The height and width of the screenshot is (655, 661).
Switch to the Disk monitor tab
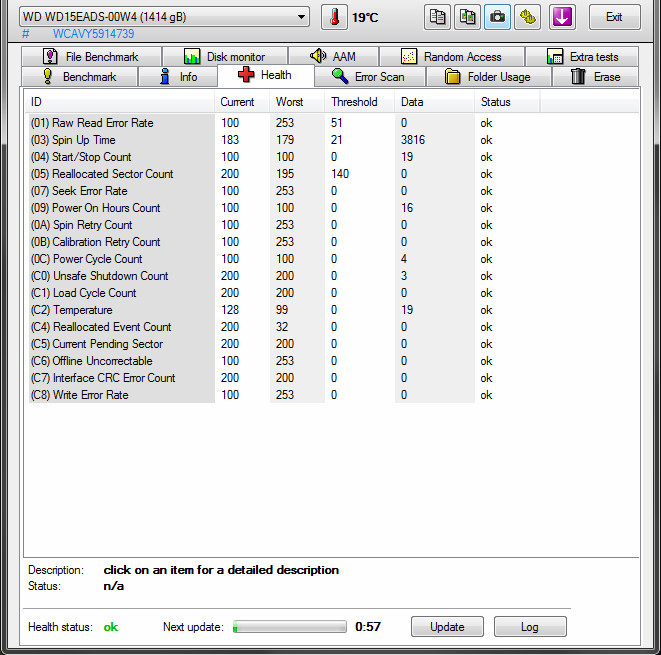click(225, 56)
